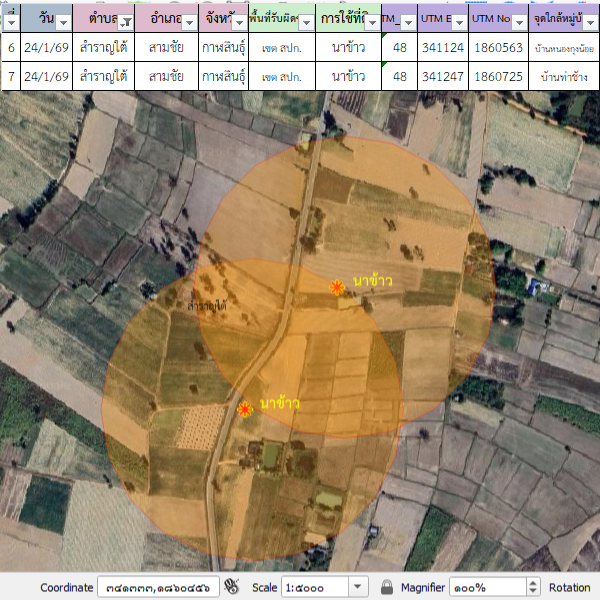Viewport: 600px width, 600px height.
Task: Open the Tambon column active filter dropdown
Action: coord(125,24)
